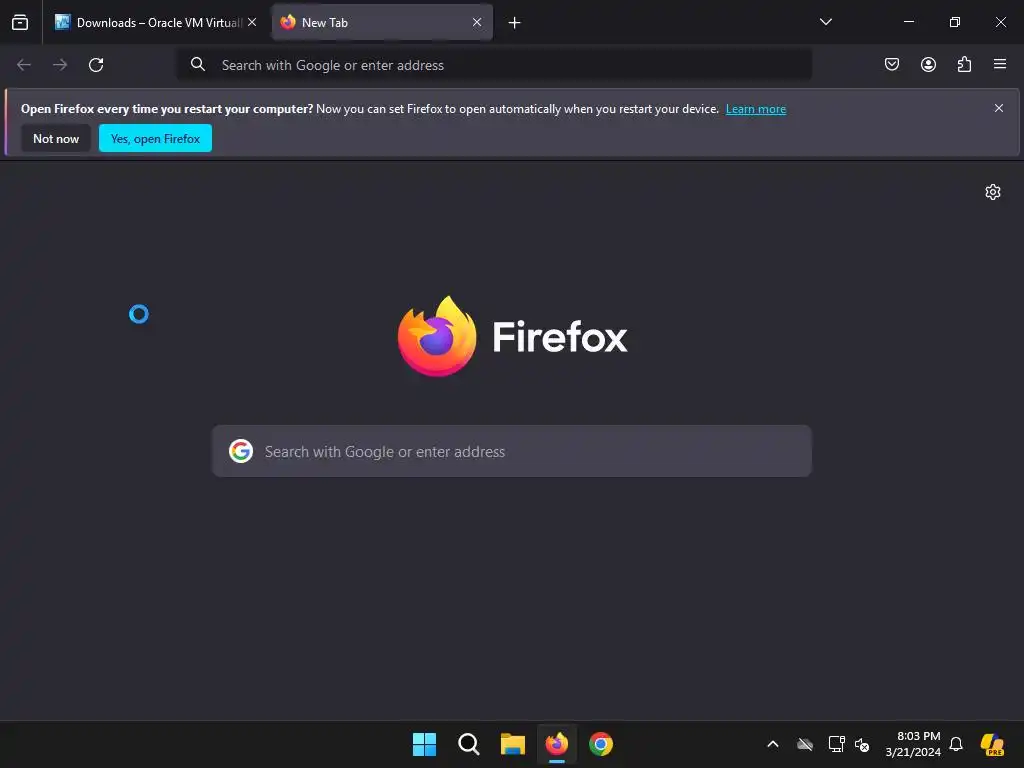Click the address bar magnifier icon
Screen dimensions: 1024x768
(198, 64)
